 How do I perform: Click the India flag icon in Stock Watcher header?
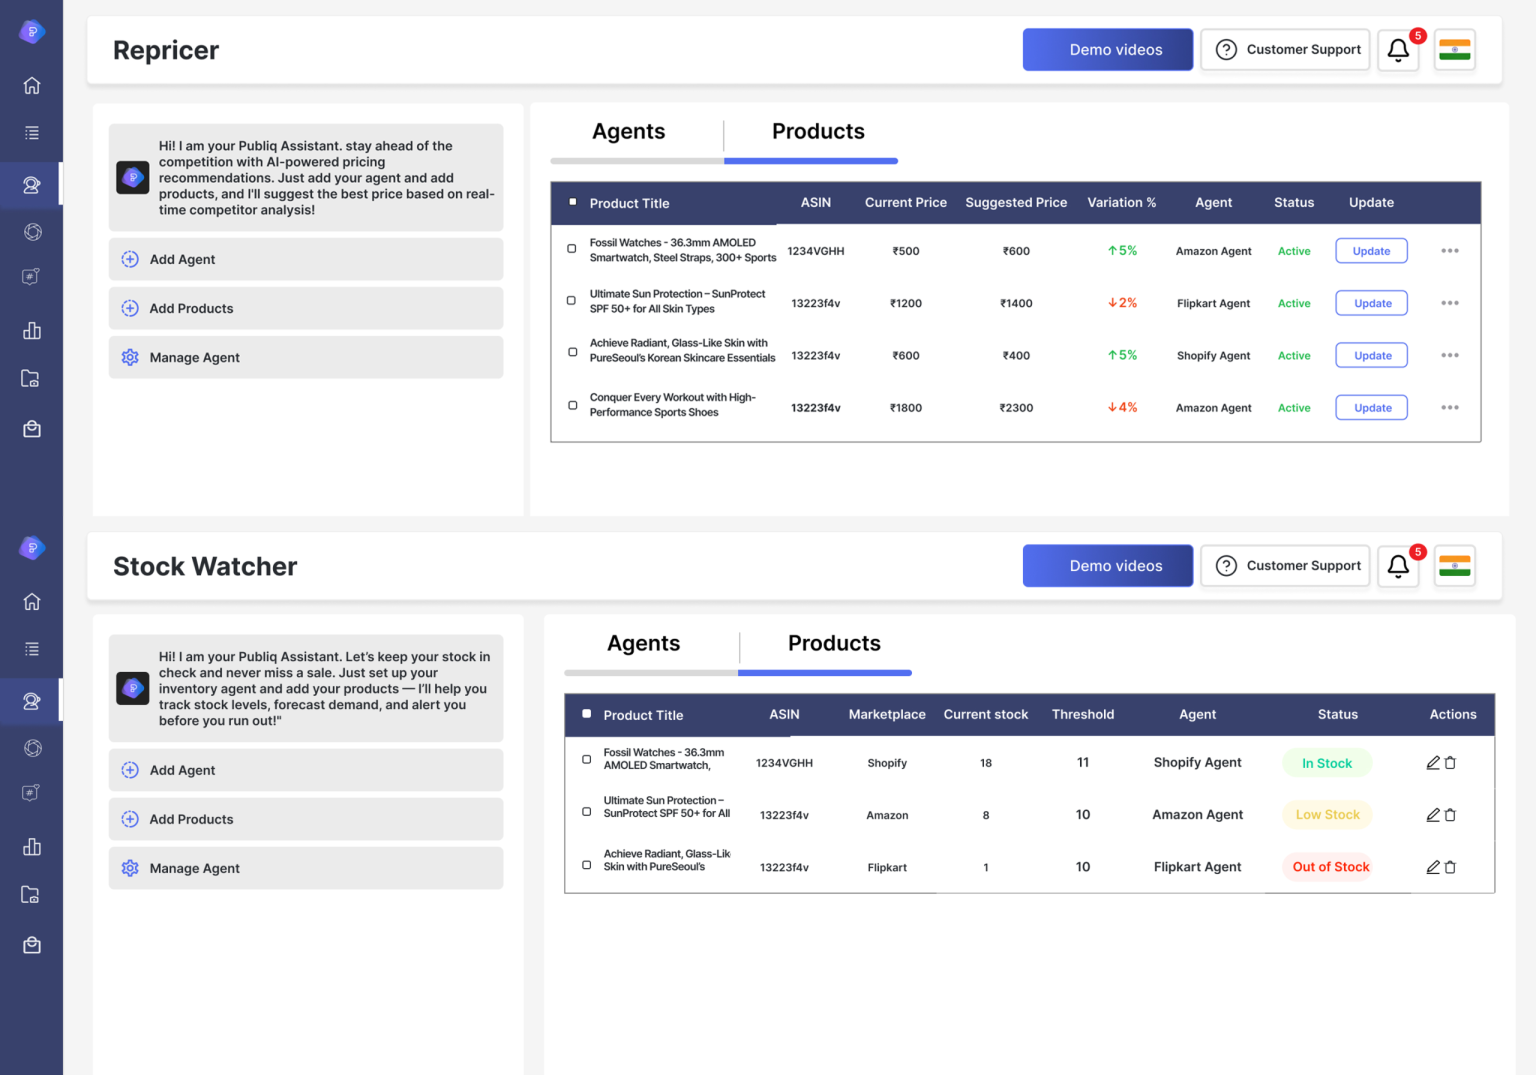1454,566
